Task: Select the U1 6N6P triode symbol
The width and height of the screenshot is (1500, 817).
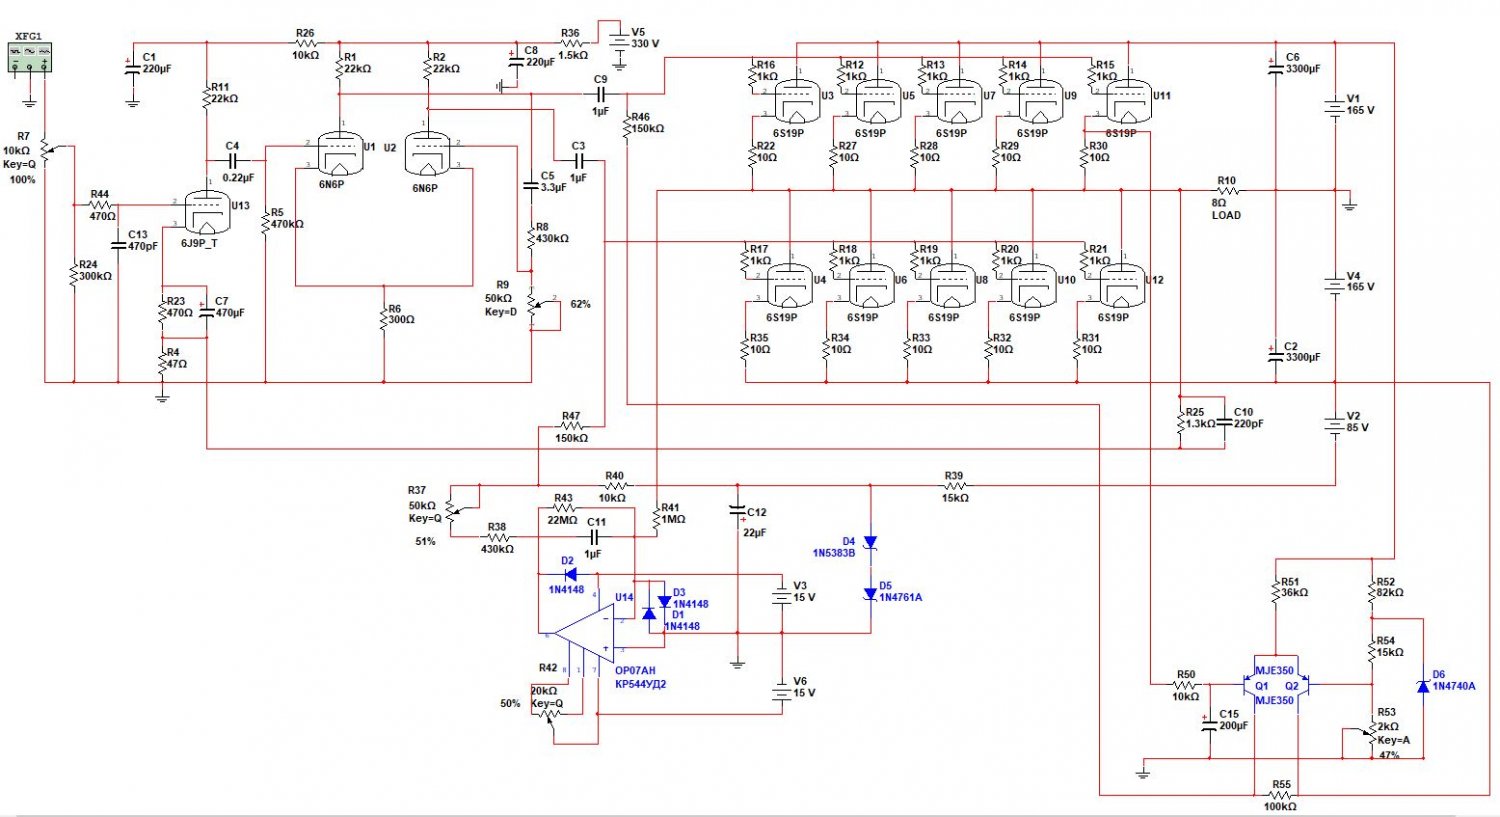Action: (x=340, y=153)
